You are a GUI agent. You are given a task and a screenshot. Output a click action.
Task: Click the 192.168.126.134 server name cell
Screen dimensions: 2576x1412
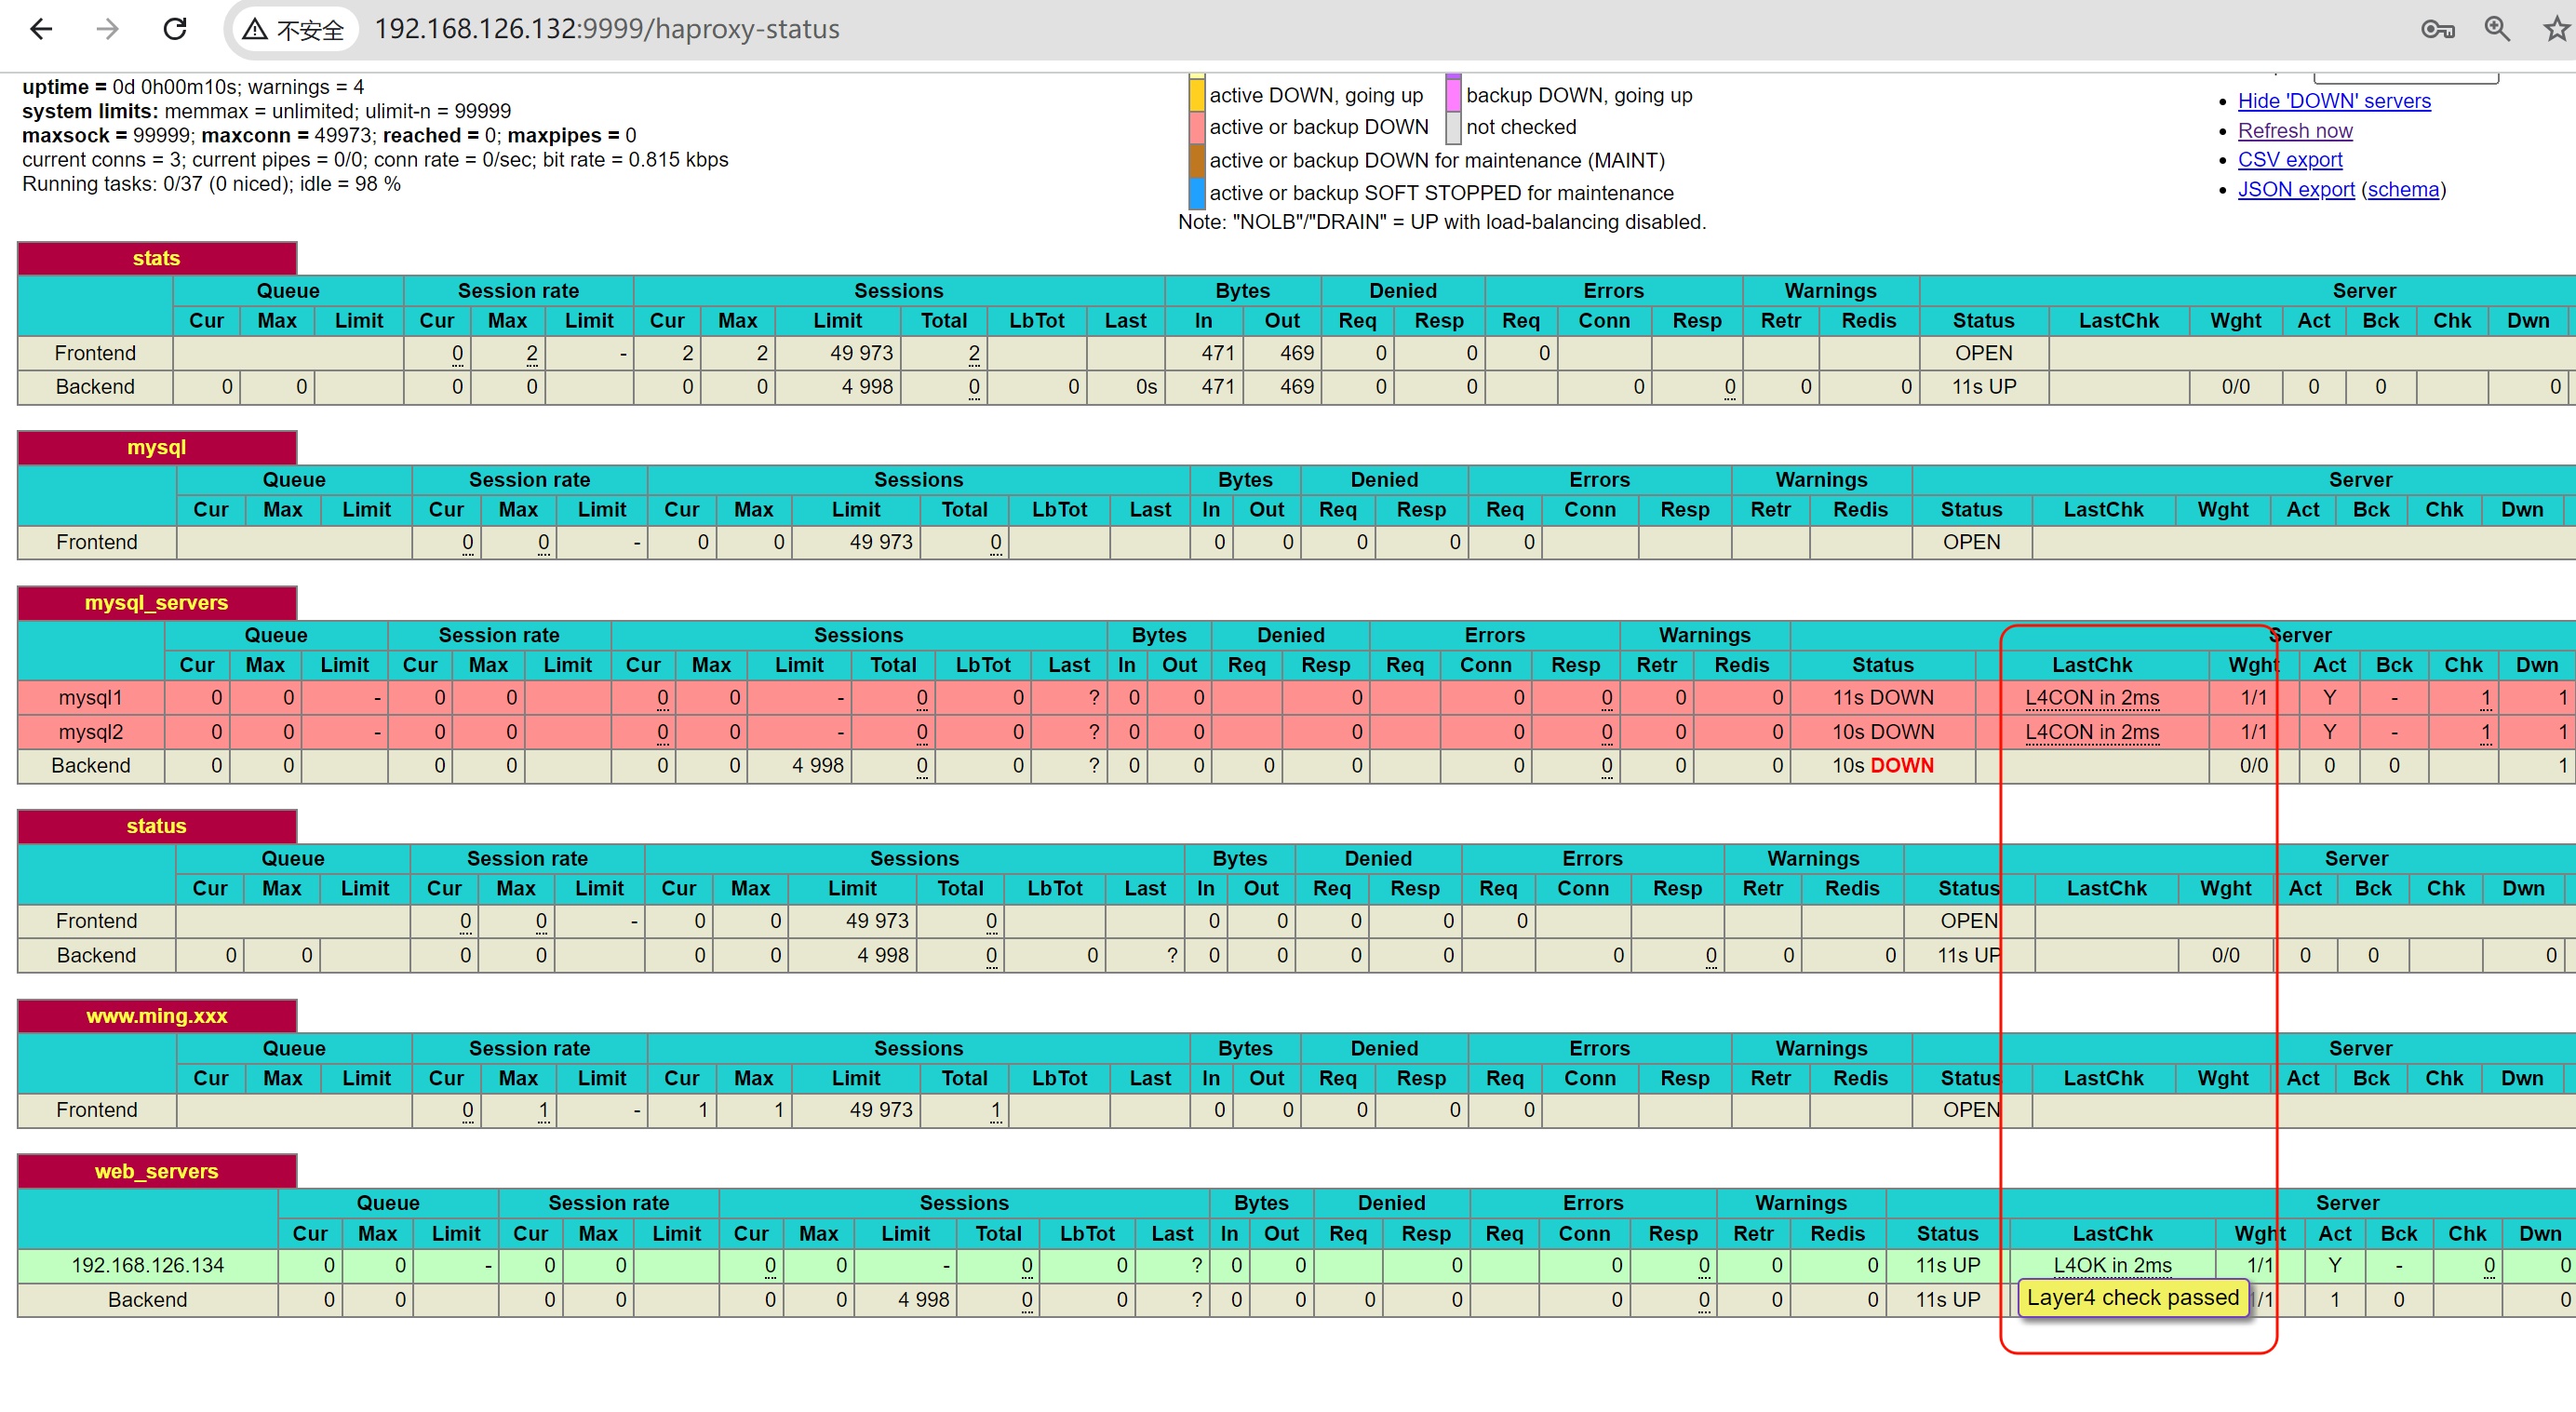click(147, 1265)
